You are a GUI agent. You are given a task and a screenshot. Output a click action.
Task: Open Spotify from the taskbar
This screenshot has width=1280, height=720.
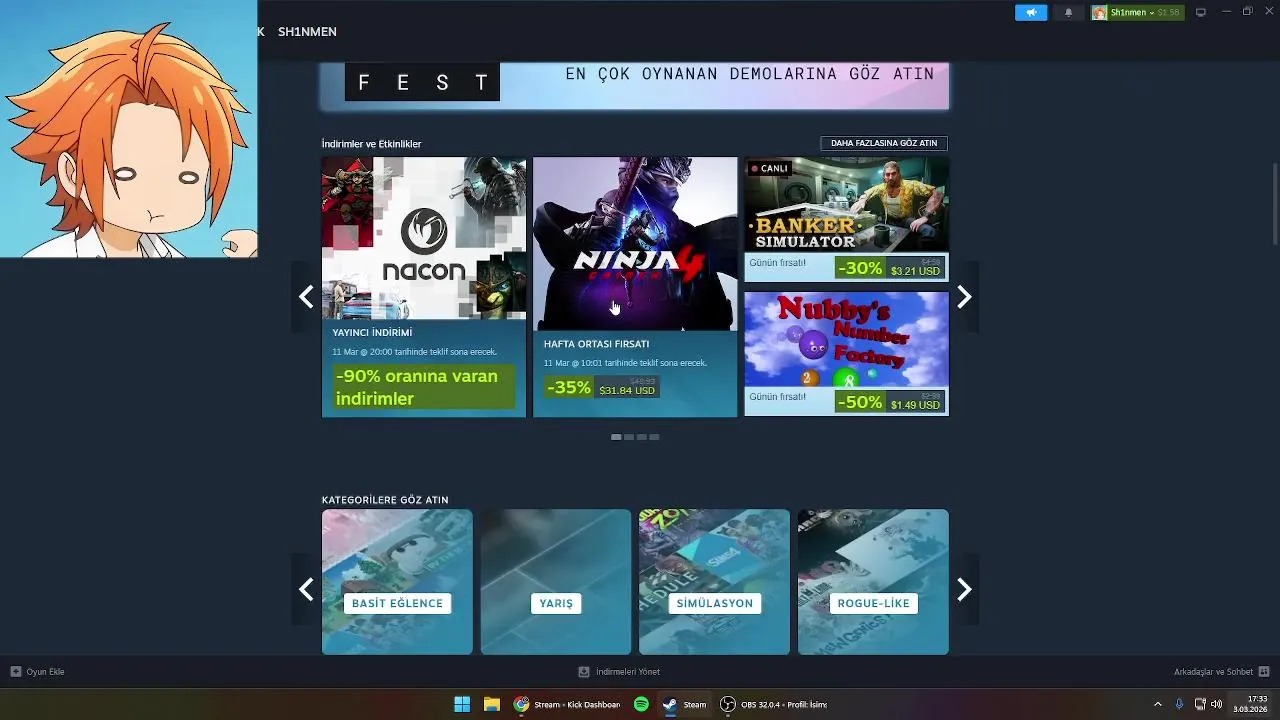tap(641, 704)
